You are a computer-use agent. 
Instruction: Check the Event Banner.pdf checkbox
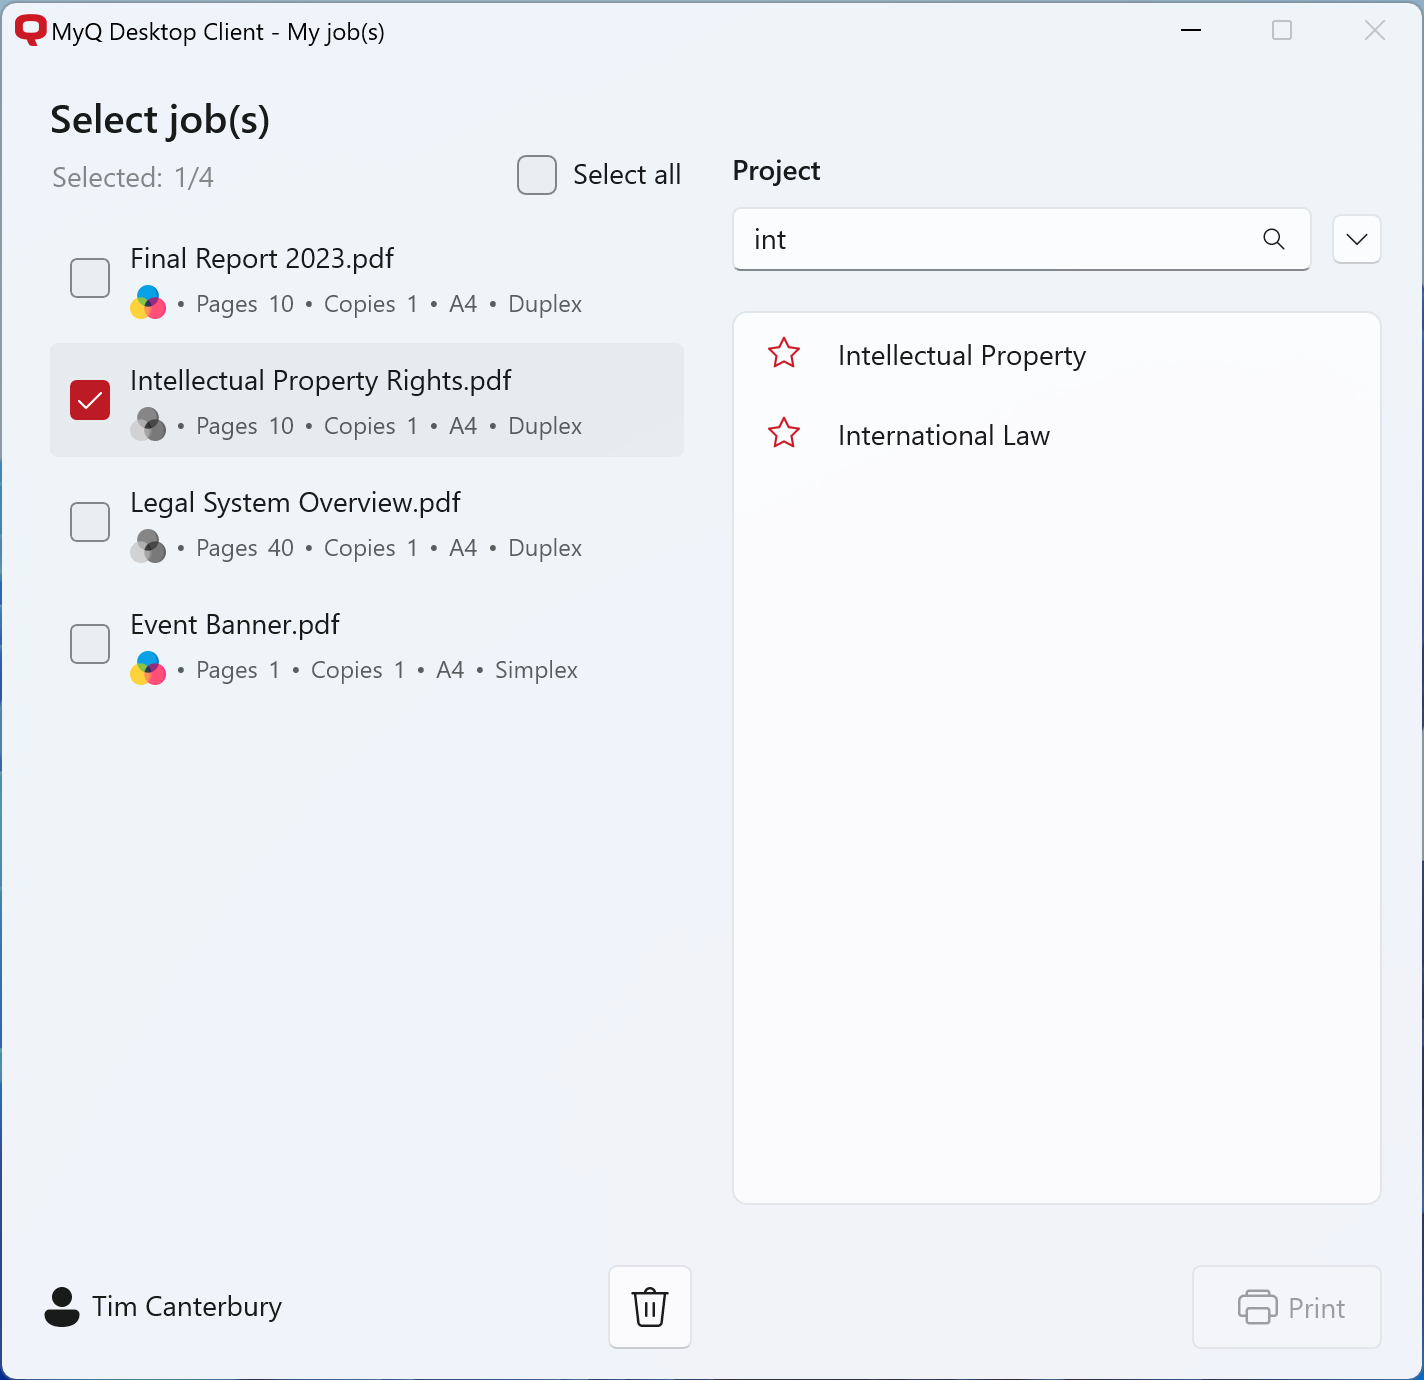(90, 644)
